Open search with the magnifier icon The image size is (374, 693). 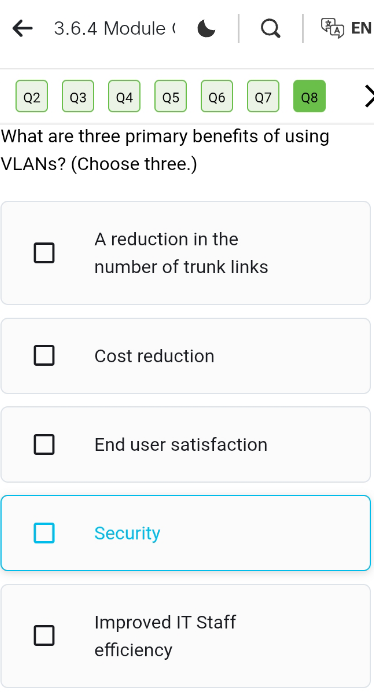click(x=270, y=29)
